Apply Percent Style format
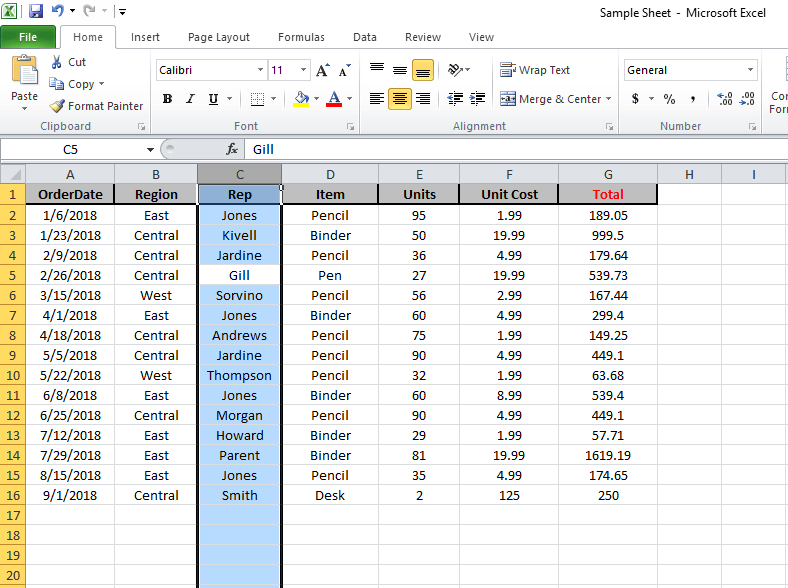Screen dimensions: 788x588 pos(669,99)
